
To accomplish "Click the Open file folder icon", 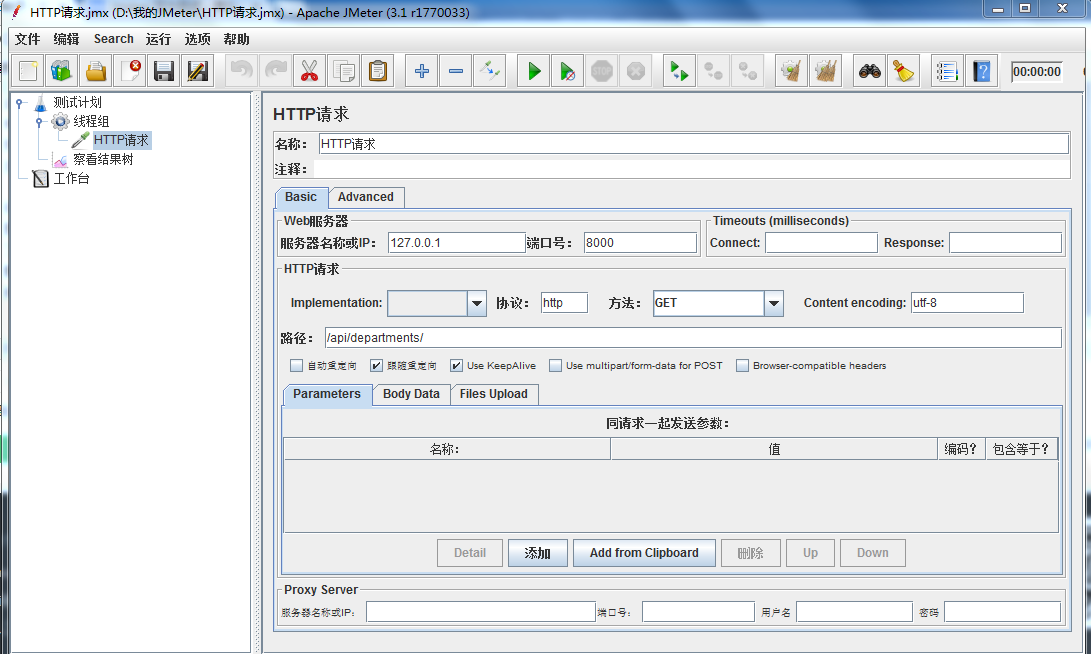I will [x=96, y=71].
